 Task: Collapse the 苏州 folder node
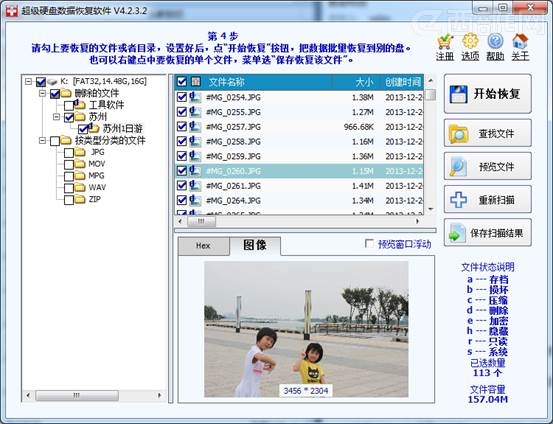[x=56, y=116]
